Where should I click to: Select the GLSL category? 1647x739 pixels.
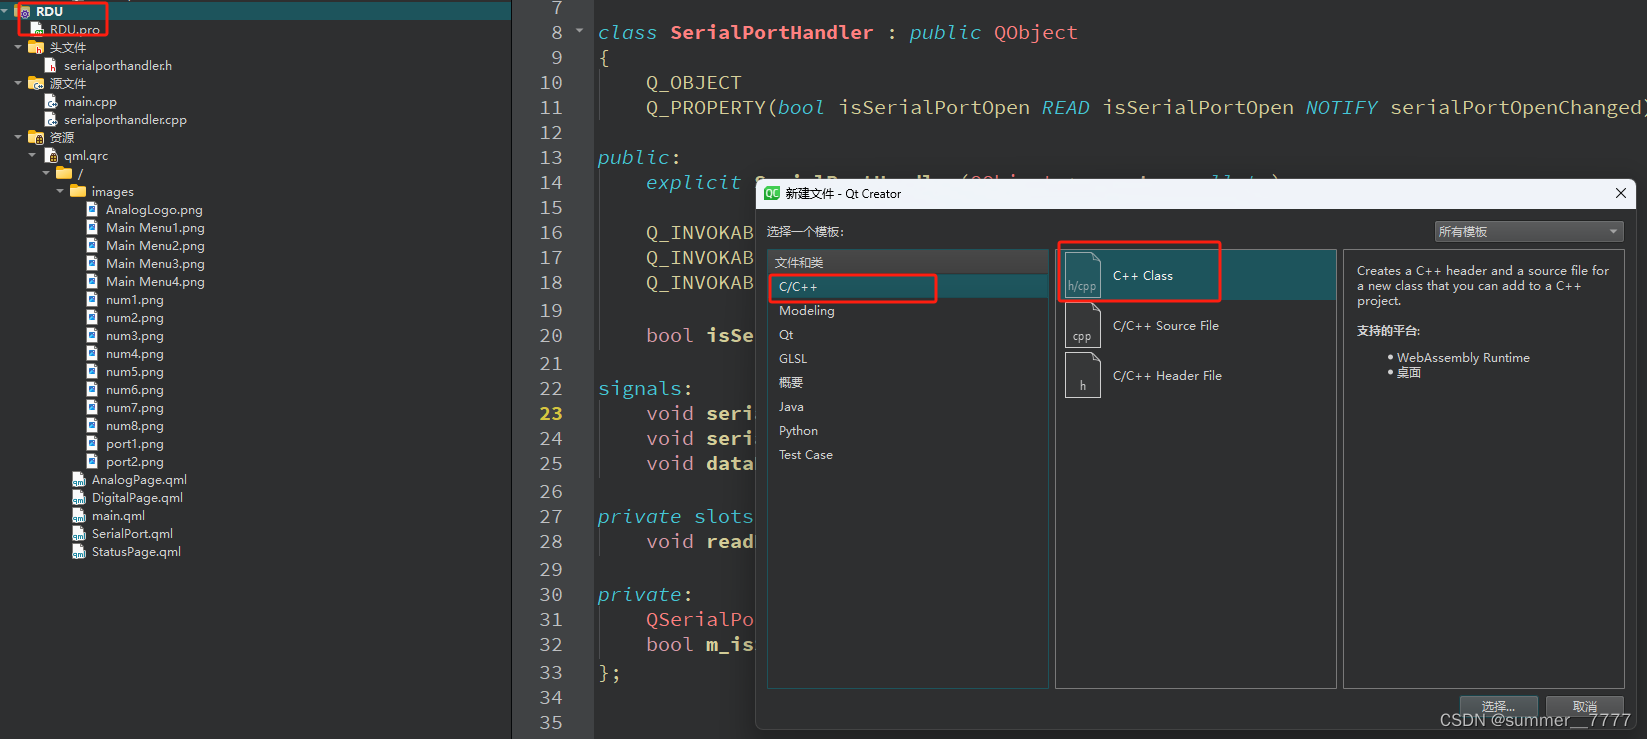pyautogui.click(x=908, y=359)
